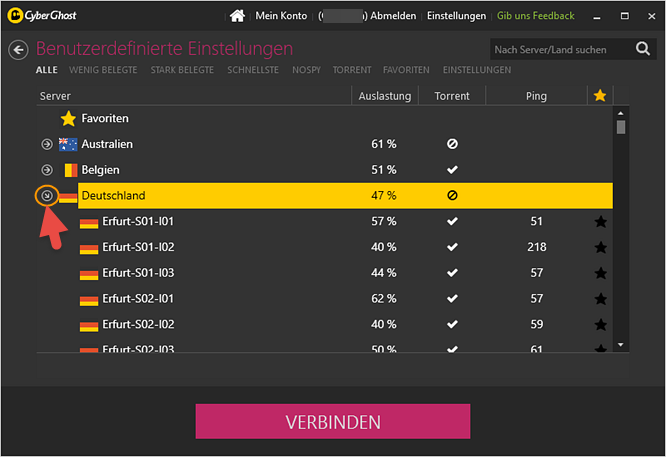Expand the Australien server list
The height and width of the screenshot is (457, 666).
47,144
